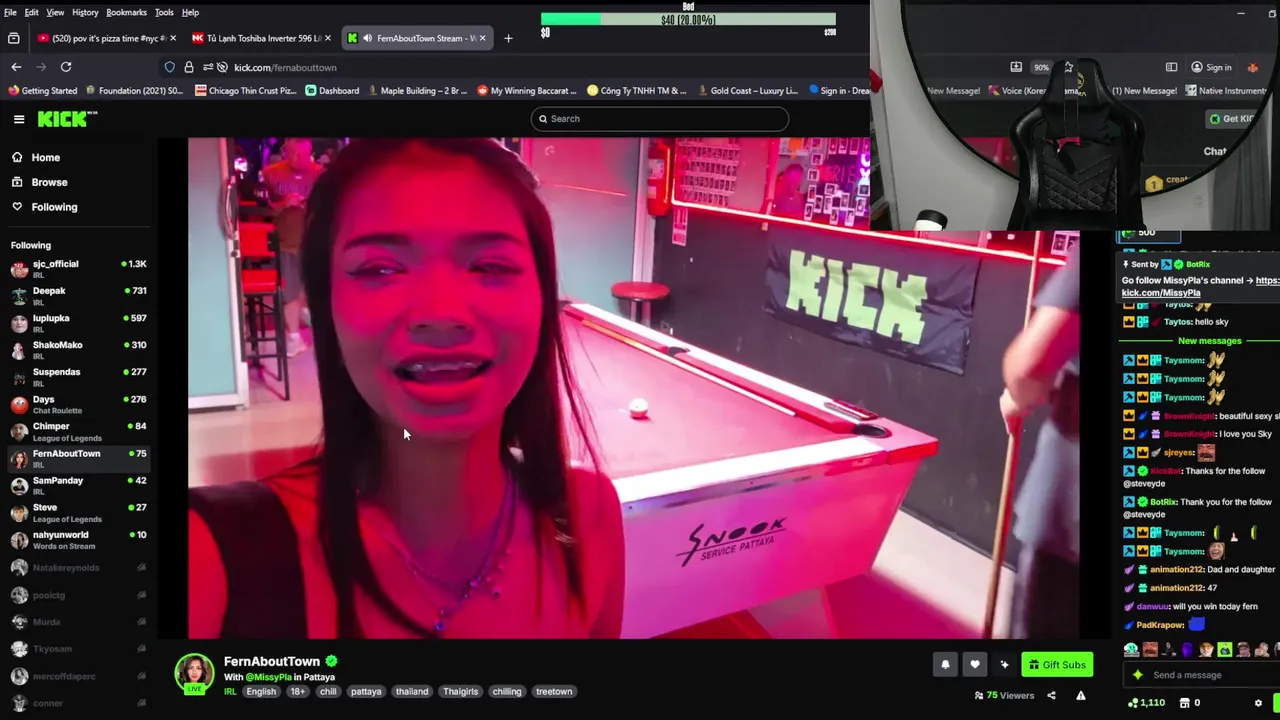This screenshot has height=720, width=1280.
Task: Click the Gift Subs button
Action: tap(1057, 665)
